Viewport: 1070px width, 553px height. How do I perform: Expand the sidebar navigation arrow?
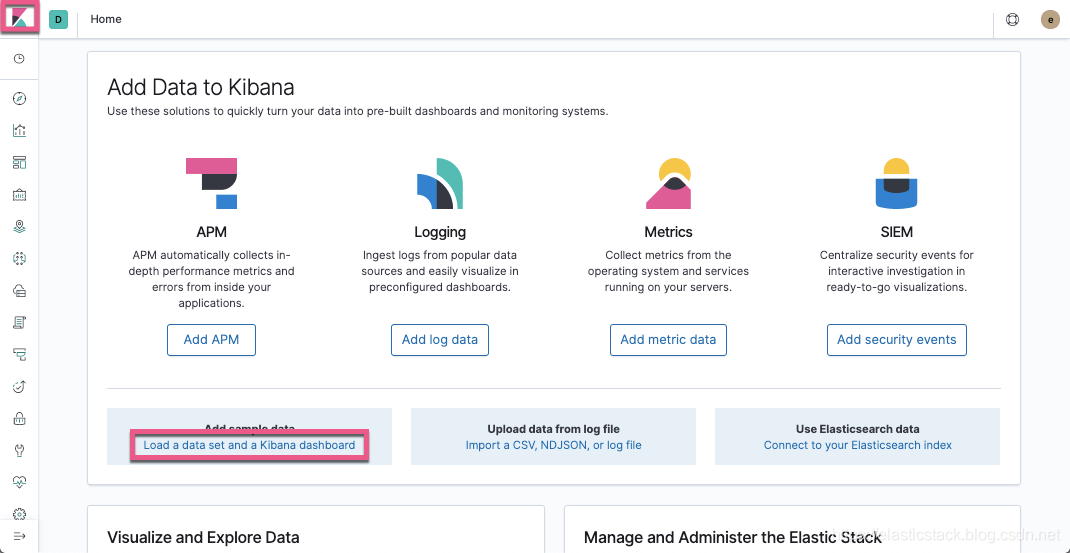19,537
